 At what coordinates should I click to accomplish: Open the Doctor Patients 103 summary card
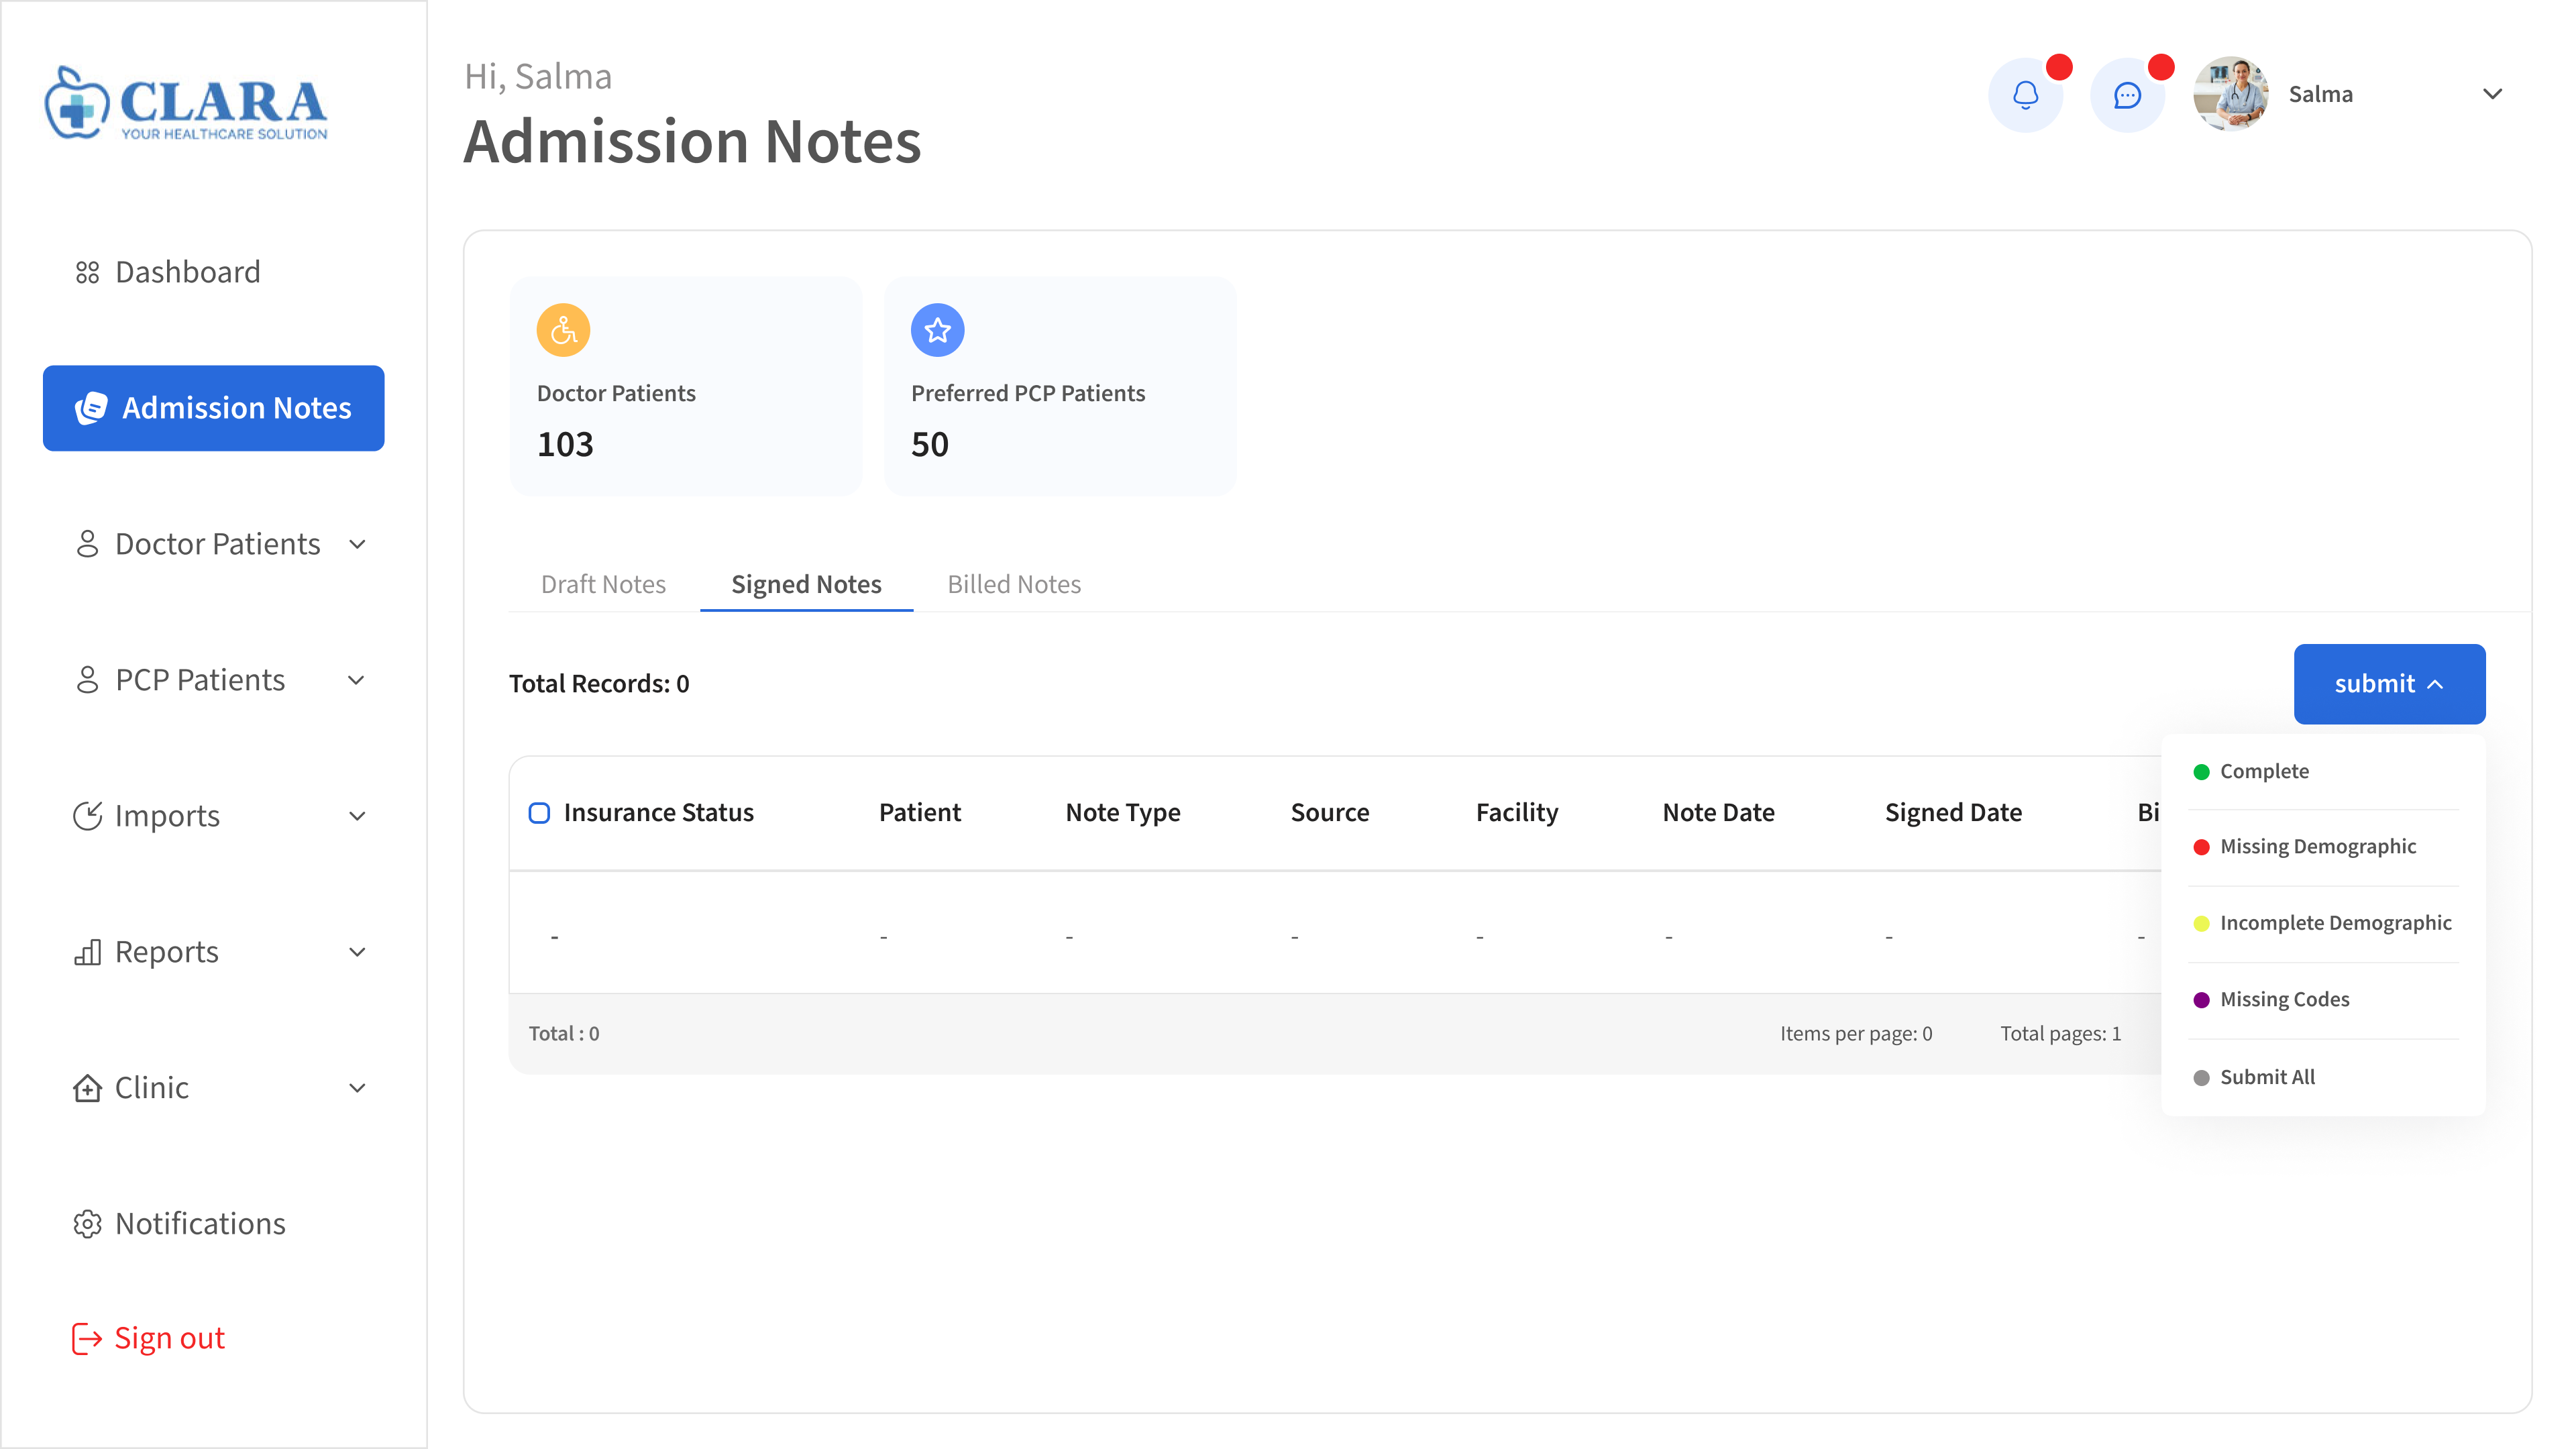pos(685,386)
